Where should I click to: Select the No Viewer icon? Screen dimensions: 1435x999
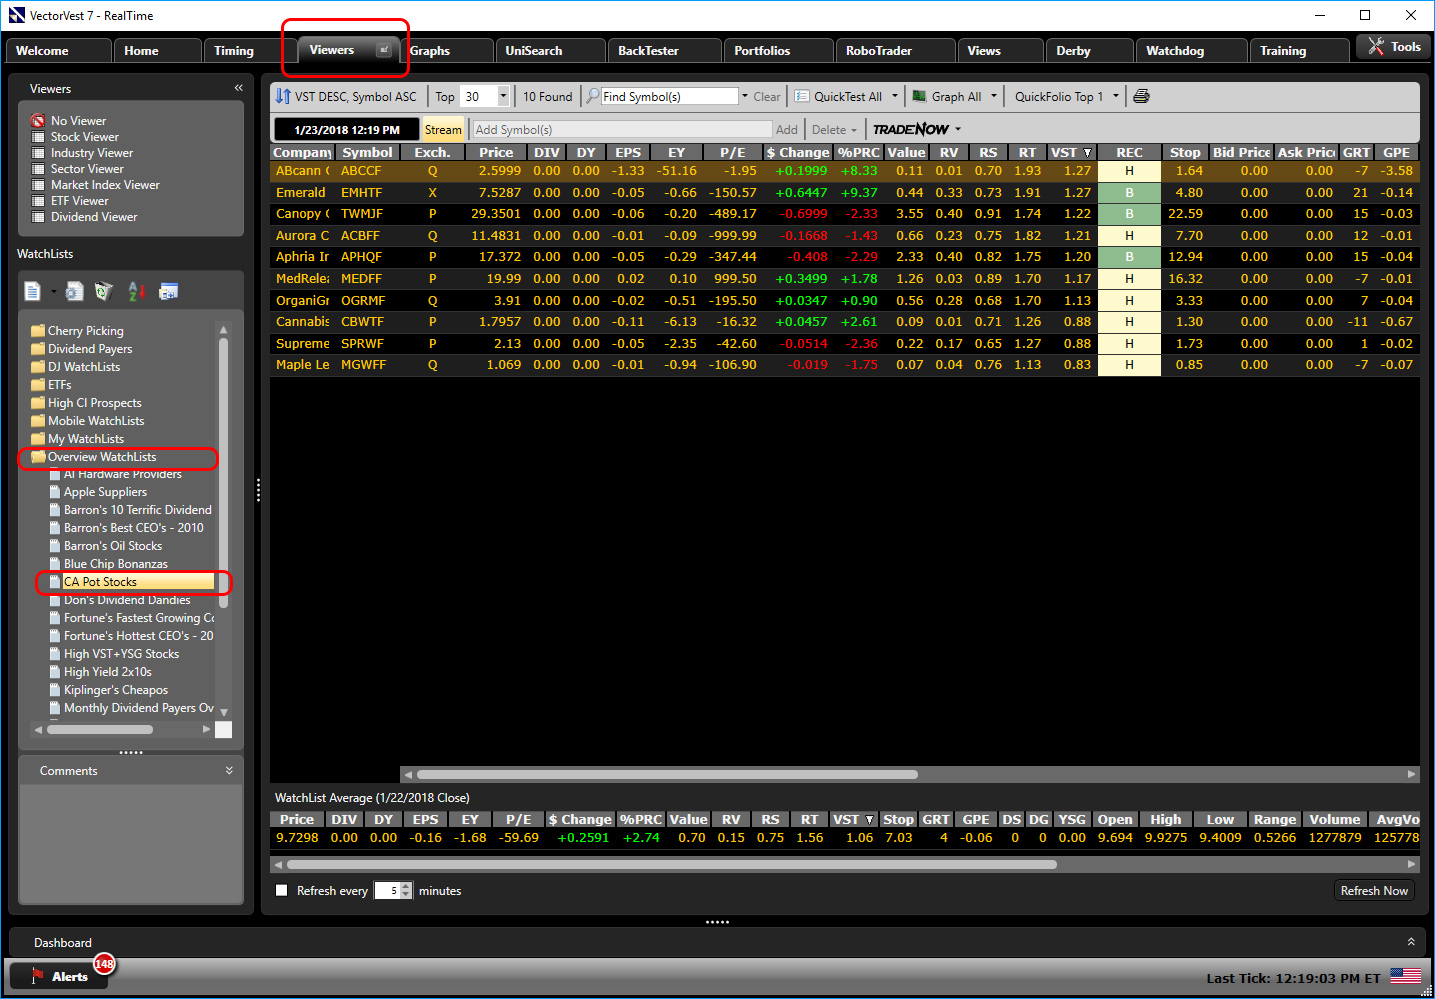[x=38, y=121]
